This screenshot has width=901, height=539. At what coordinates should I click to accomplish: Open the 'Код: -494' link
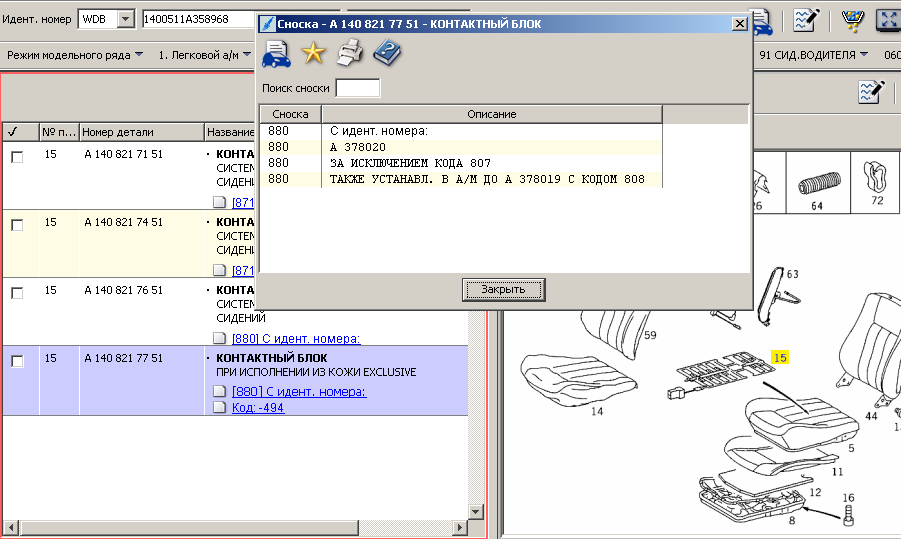pos(258,408)
